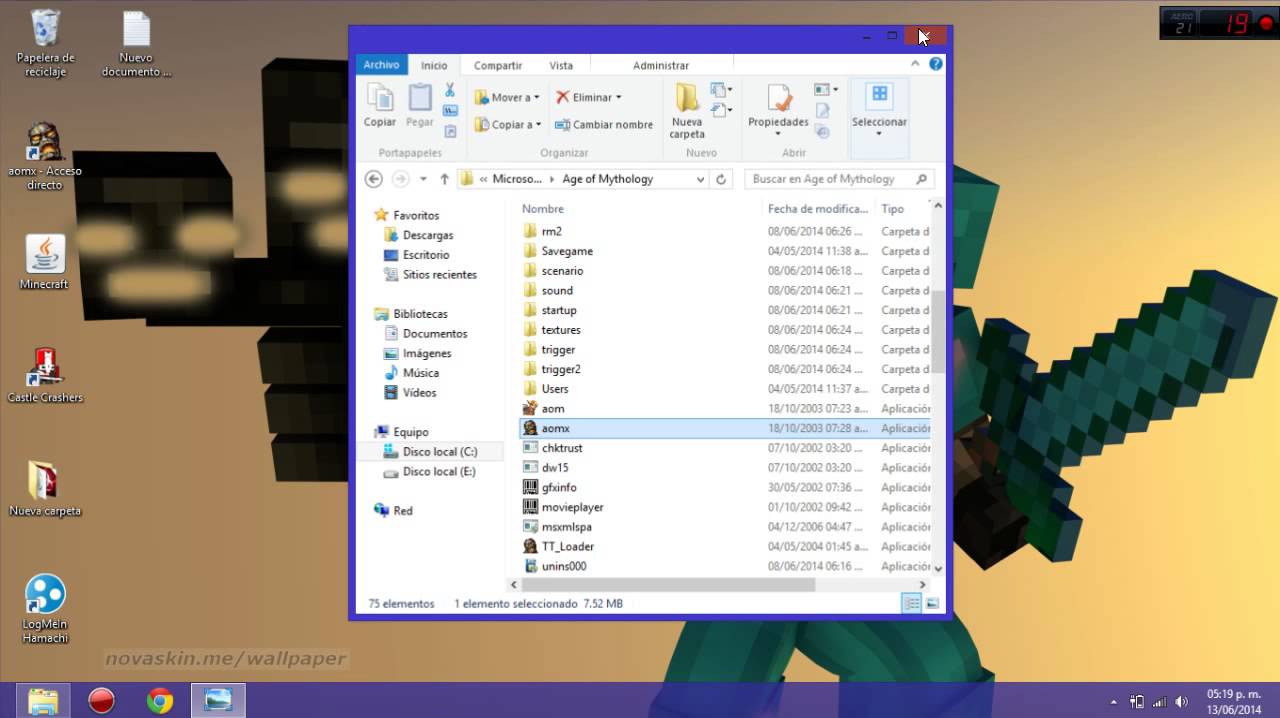Click Age of Mythology in the address bar
Image resolution: width=1280 pixels, height=718 pixels.
click(x=607, y=179)
